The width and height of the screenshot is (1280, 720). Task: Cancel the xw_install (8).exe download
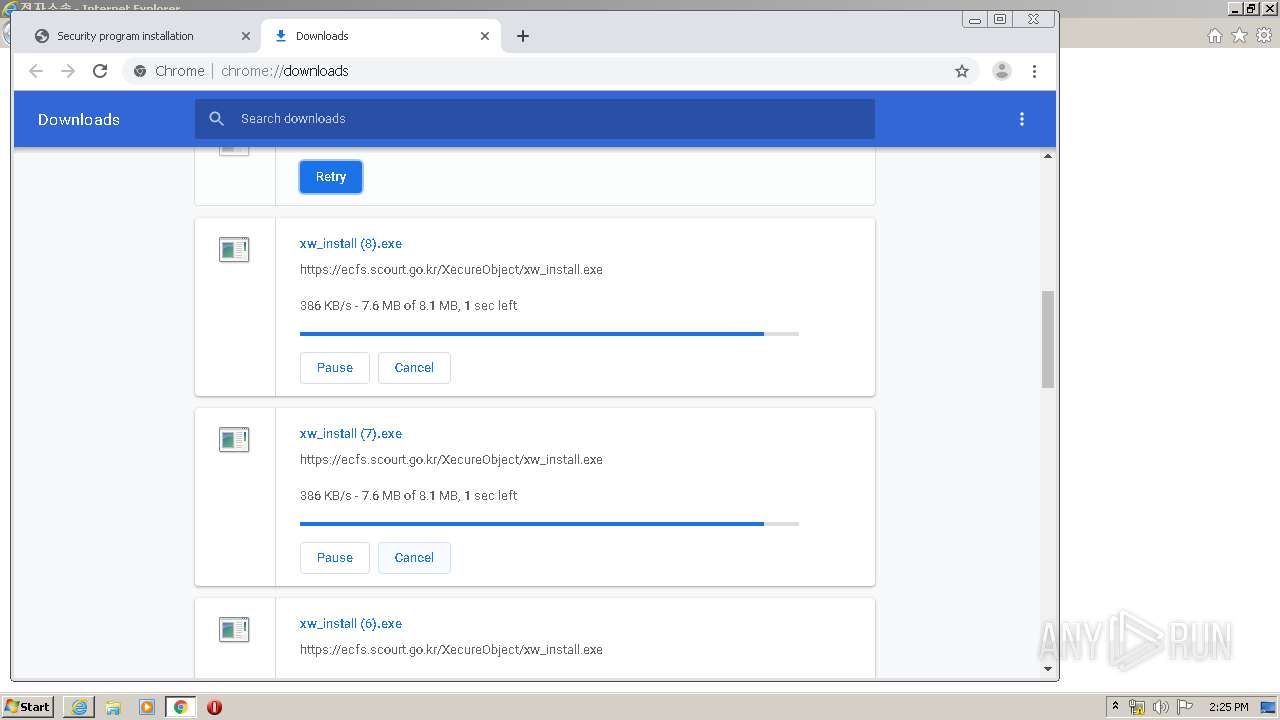pos(414,368)
